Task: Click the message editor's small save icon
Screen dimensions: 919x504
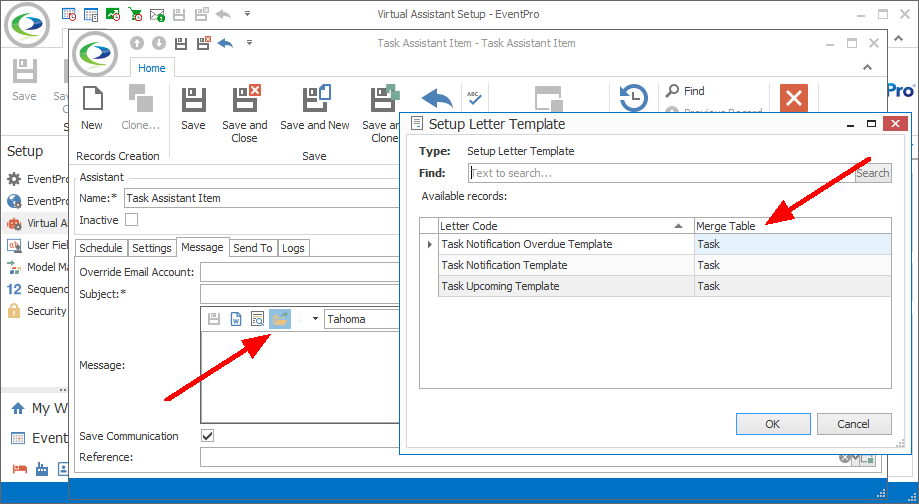Action: pyautogui.click(x=214, y=319)
